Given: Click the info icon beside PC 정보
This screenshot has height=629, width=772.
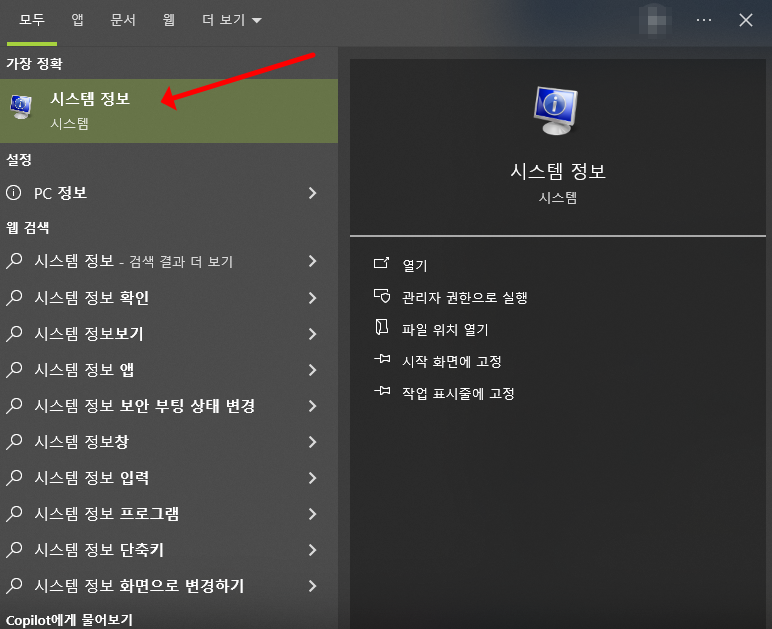Looking at the screenshot, I should tap(14, 192).
